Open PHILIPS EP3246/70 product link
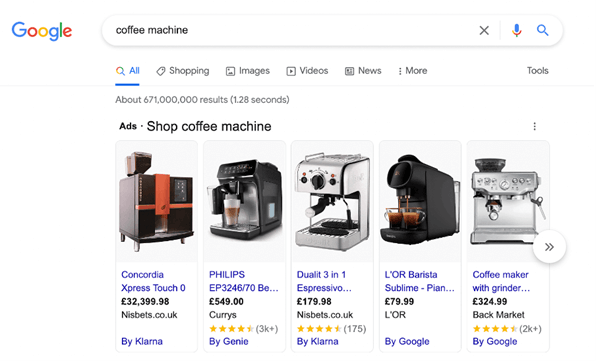The width and height of the screenshot is (596, 361). point(243,281)
